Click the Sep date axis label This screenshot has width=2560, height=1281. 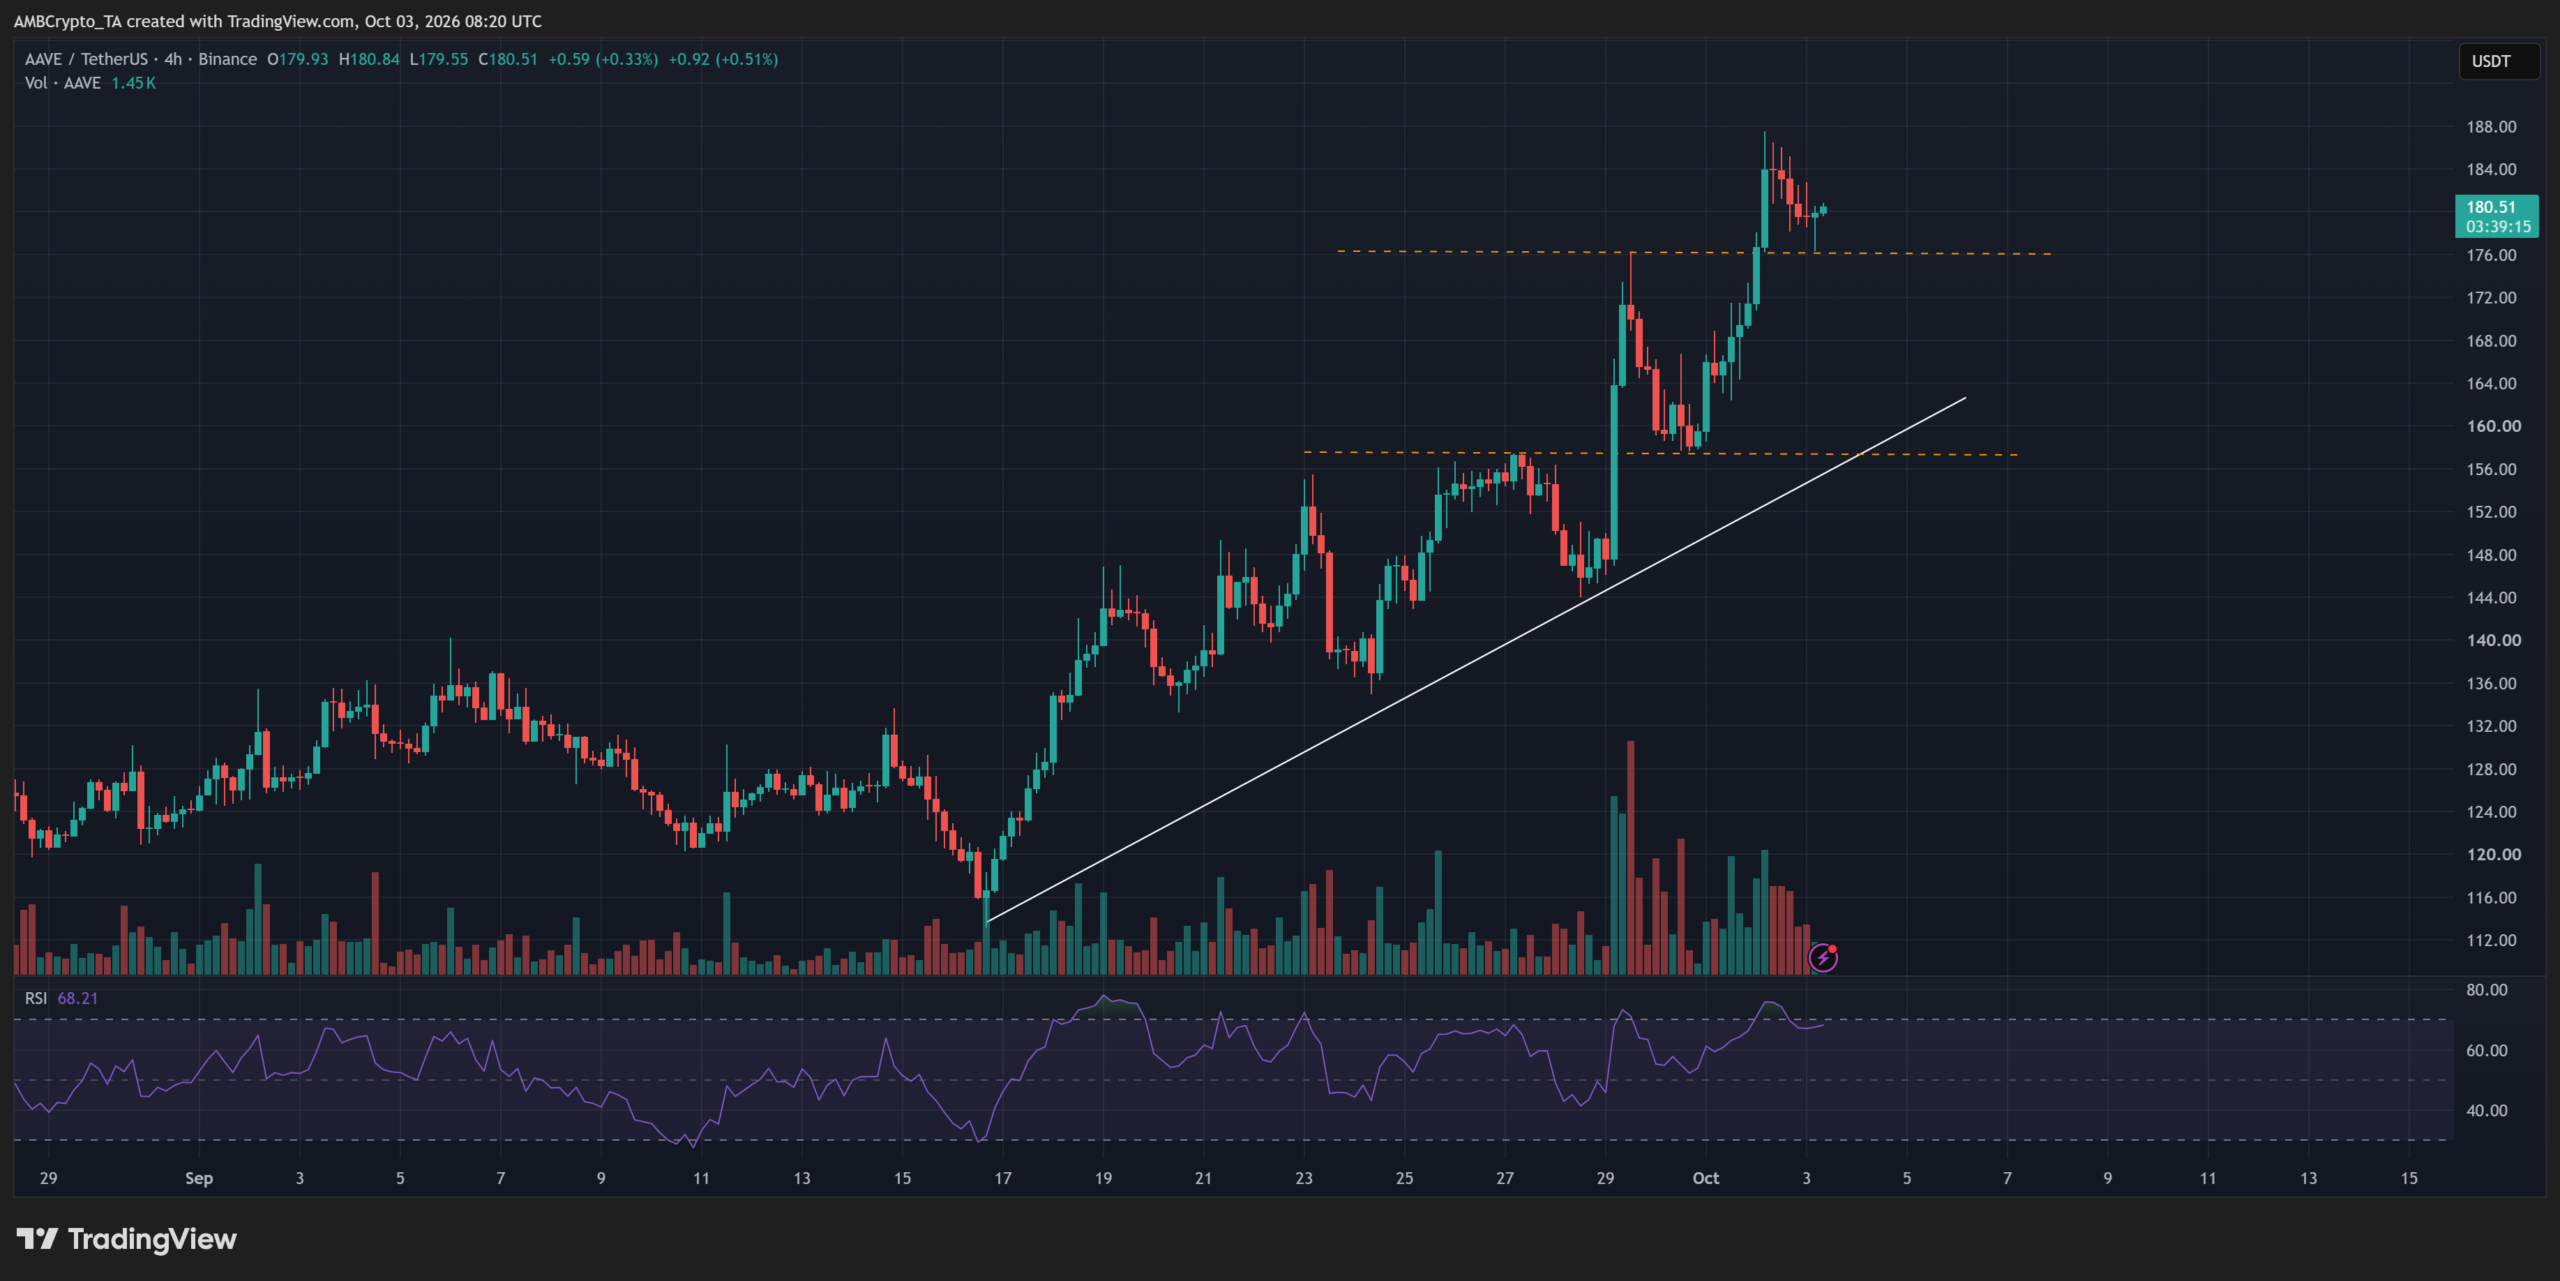199,1178
